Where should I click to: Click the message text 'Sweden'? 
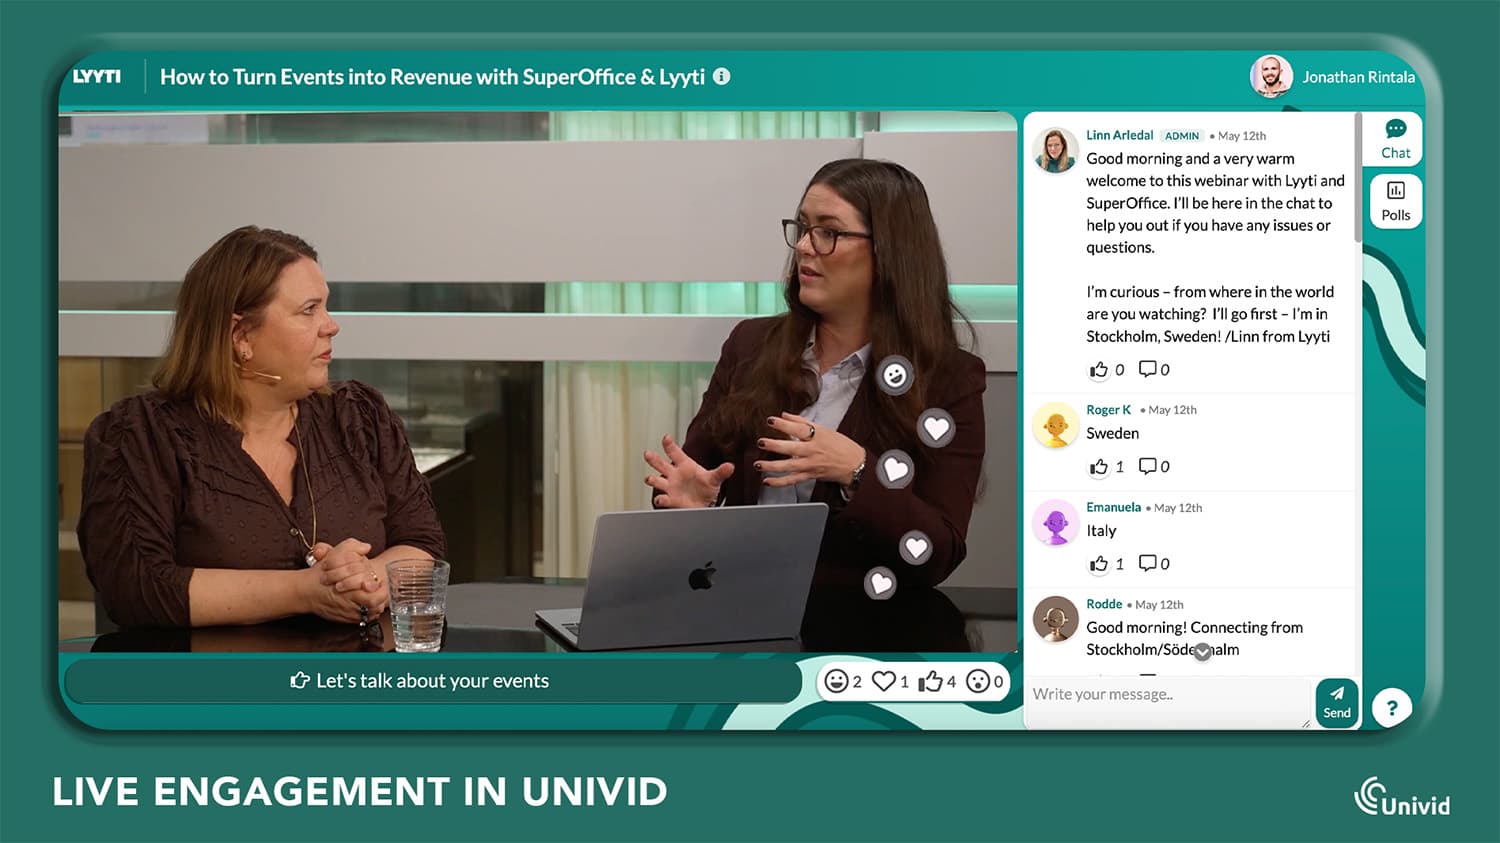coord(1112,433)
